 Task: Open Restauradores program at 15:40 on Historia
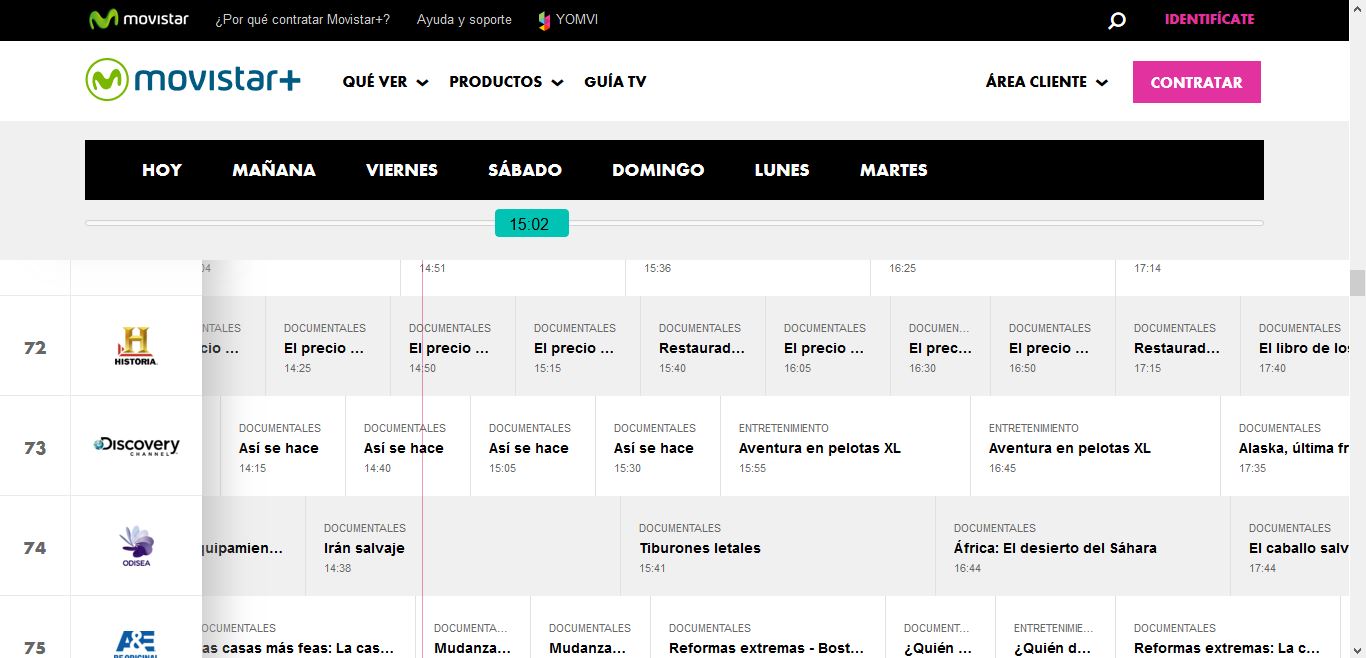coord(703,346)
